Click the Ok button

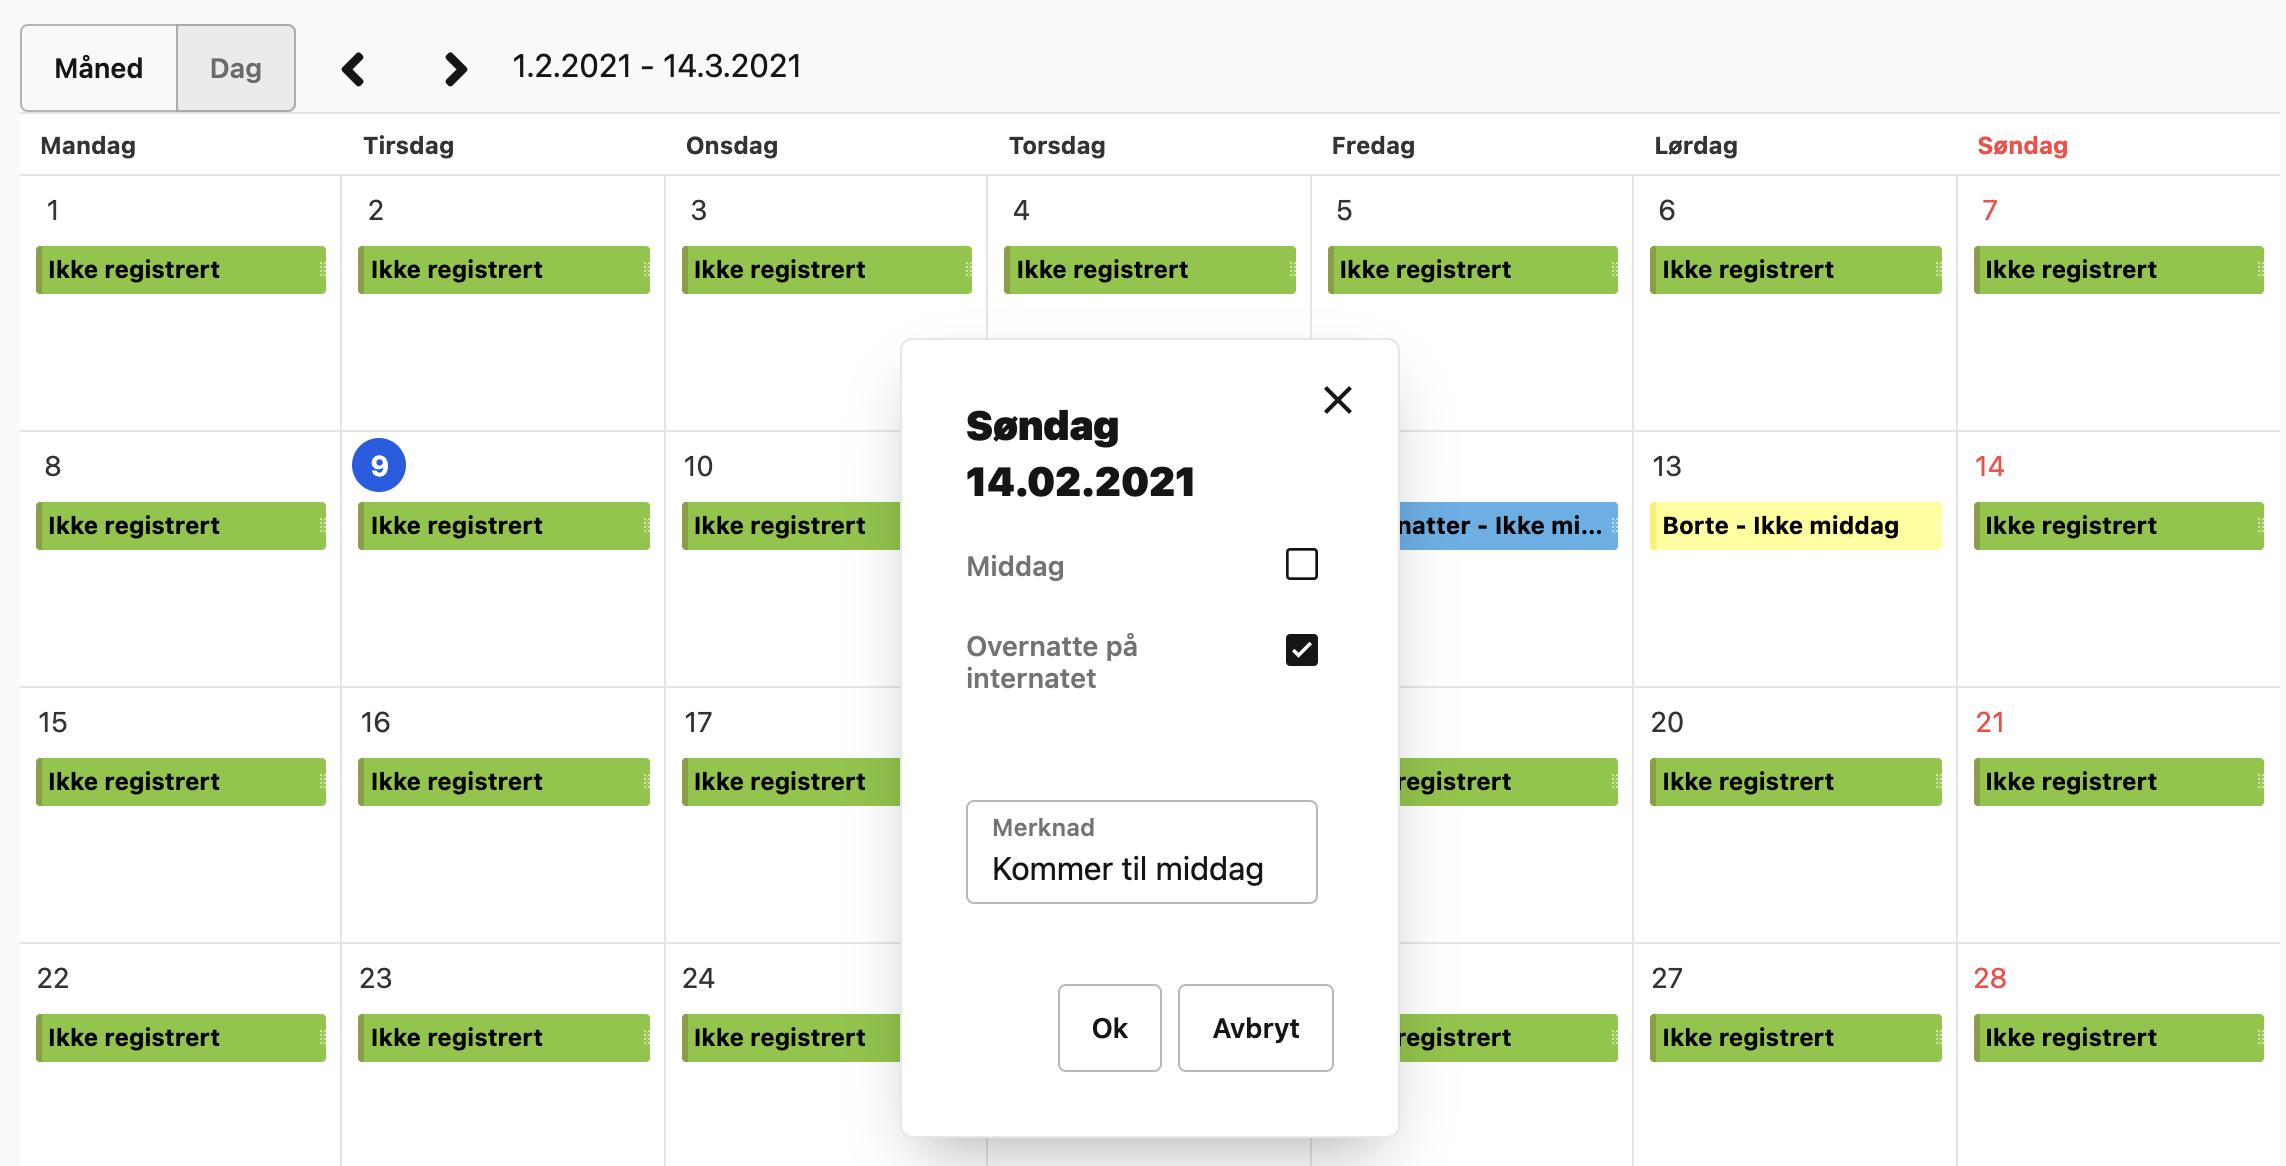click(x=1109, y=1028)
